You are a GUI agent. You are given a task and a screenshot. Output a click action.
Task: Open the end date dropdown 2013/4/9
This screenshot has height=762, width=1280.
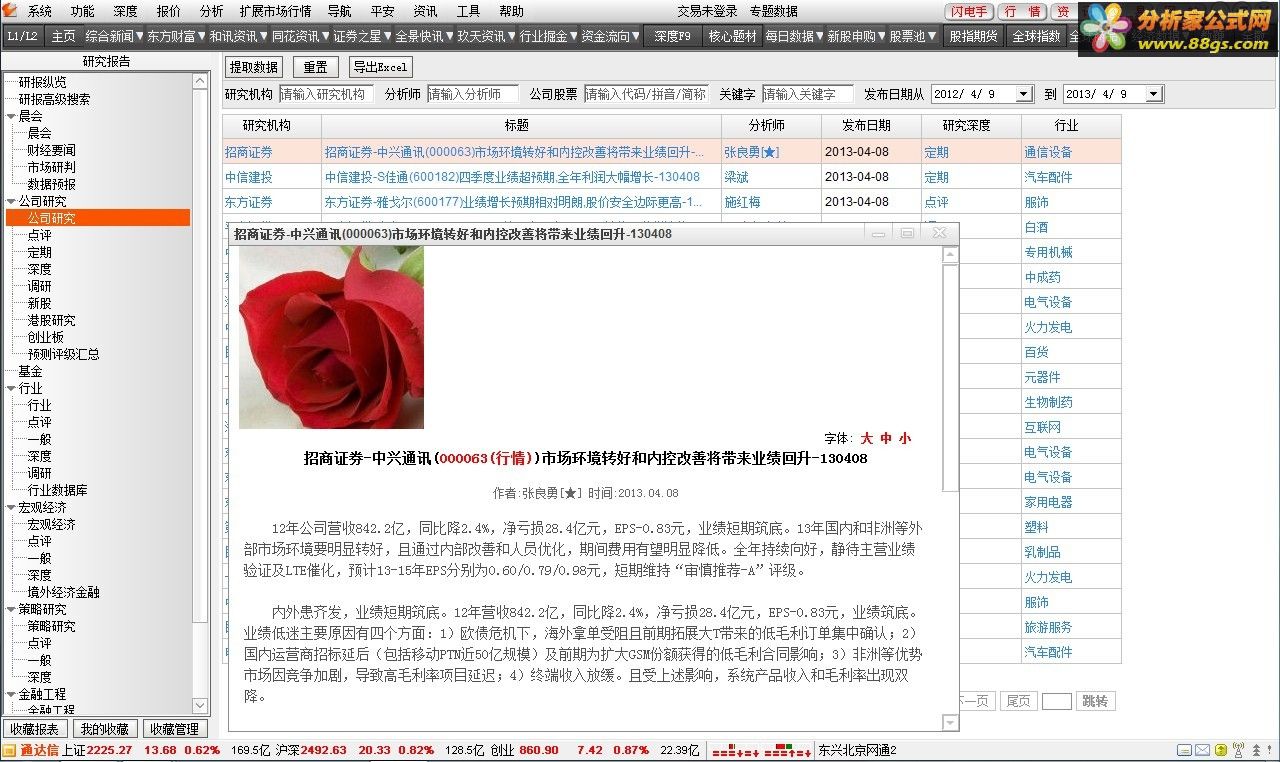(x=1154, y=94)
